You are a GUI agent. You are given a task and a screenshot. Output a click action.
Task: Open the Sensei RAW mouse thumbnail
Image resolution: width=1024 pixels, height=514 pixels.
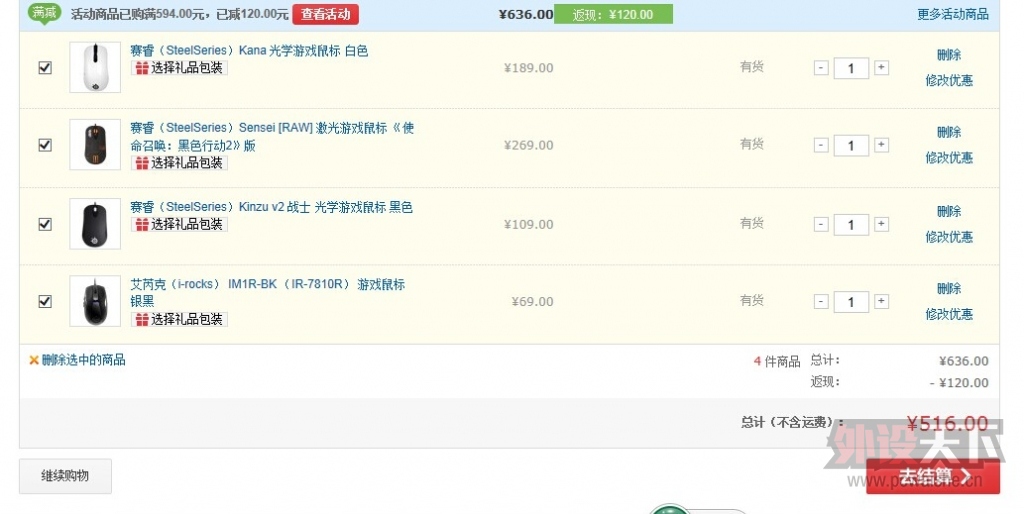[95, 144]
